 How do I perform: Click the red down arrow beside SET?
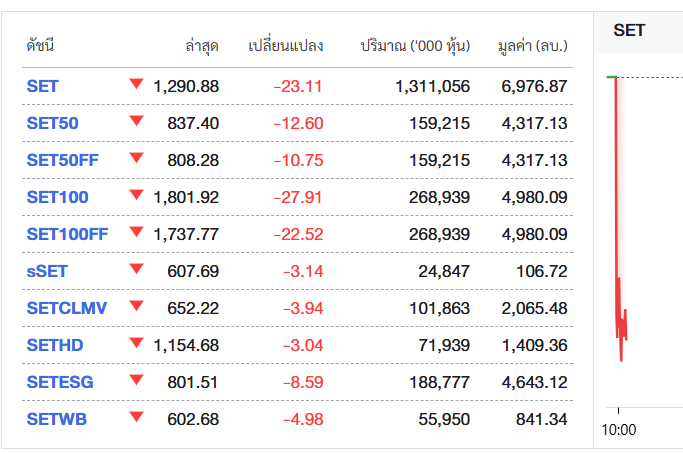click(137, 84)
